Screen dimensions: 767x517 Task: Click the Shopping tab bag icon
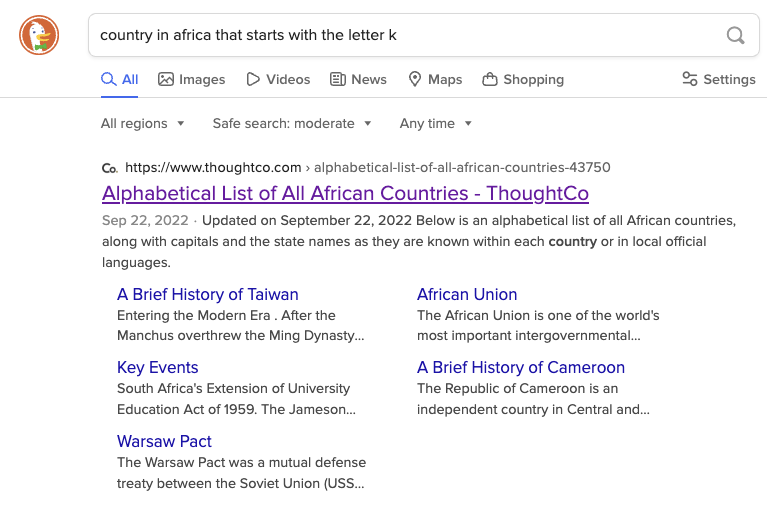coord(490,79)
